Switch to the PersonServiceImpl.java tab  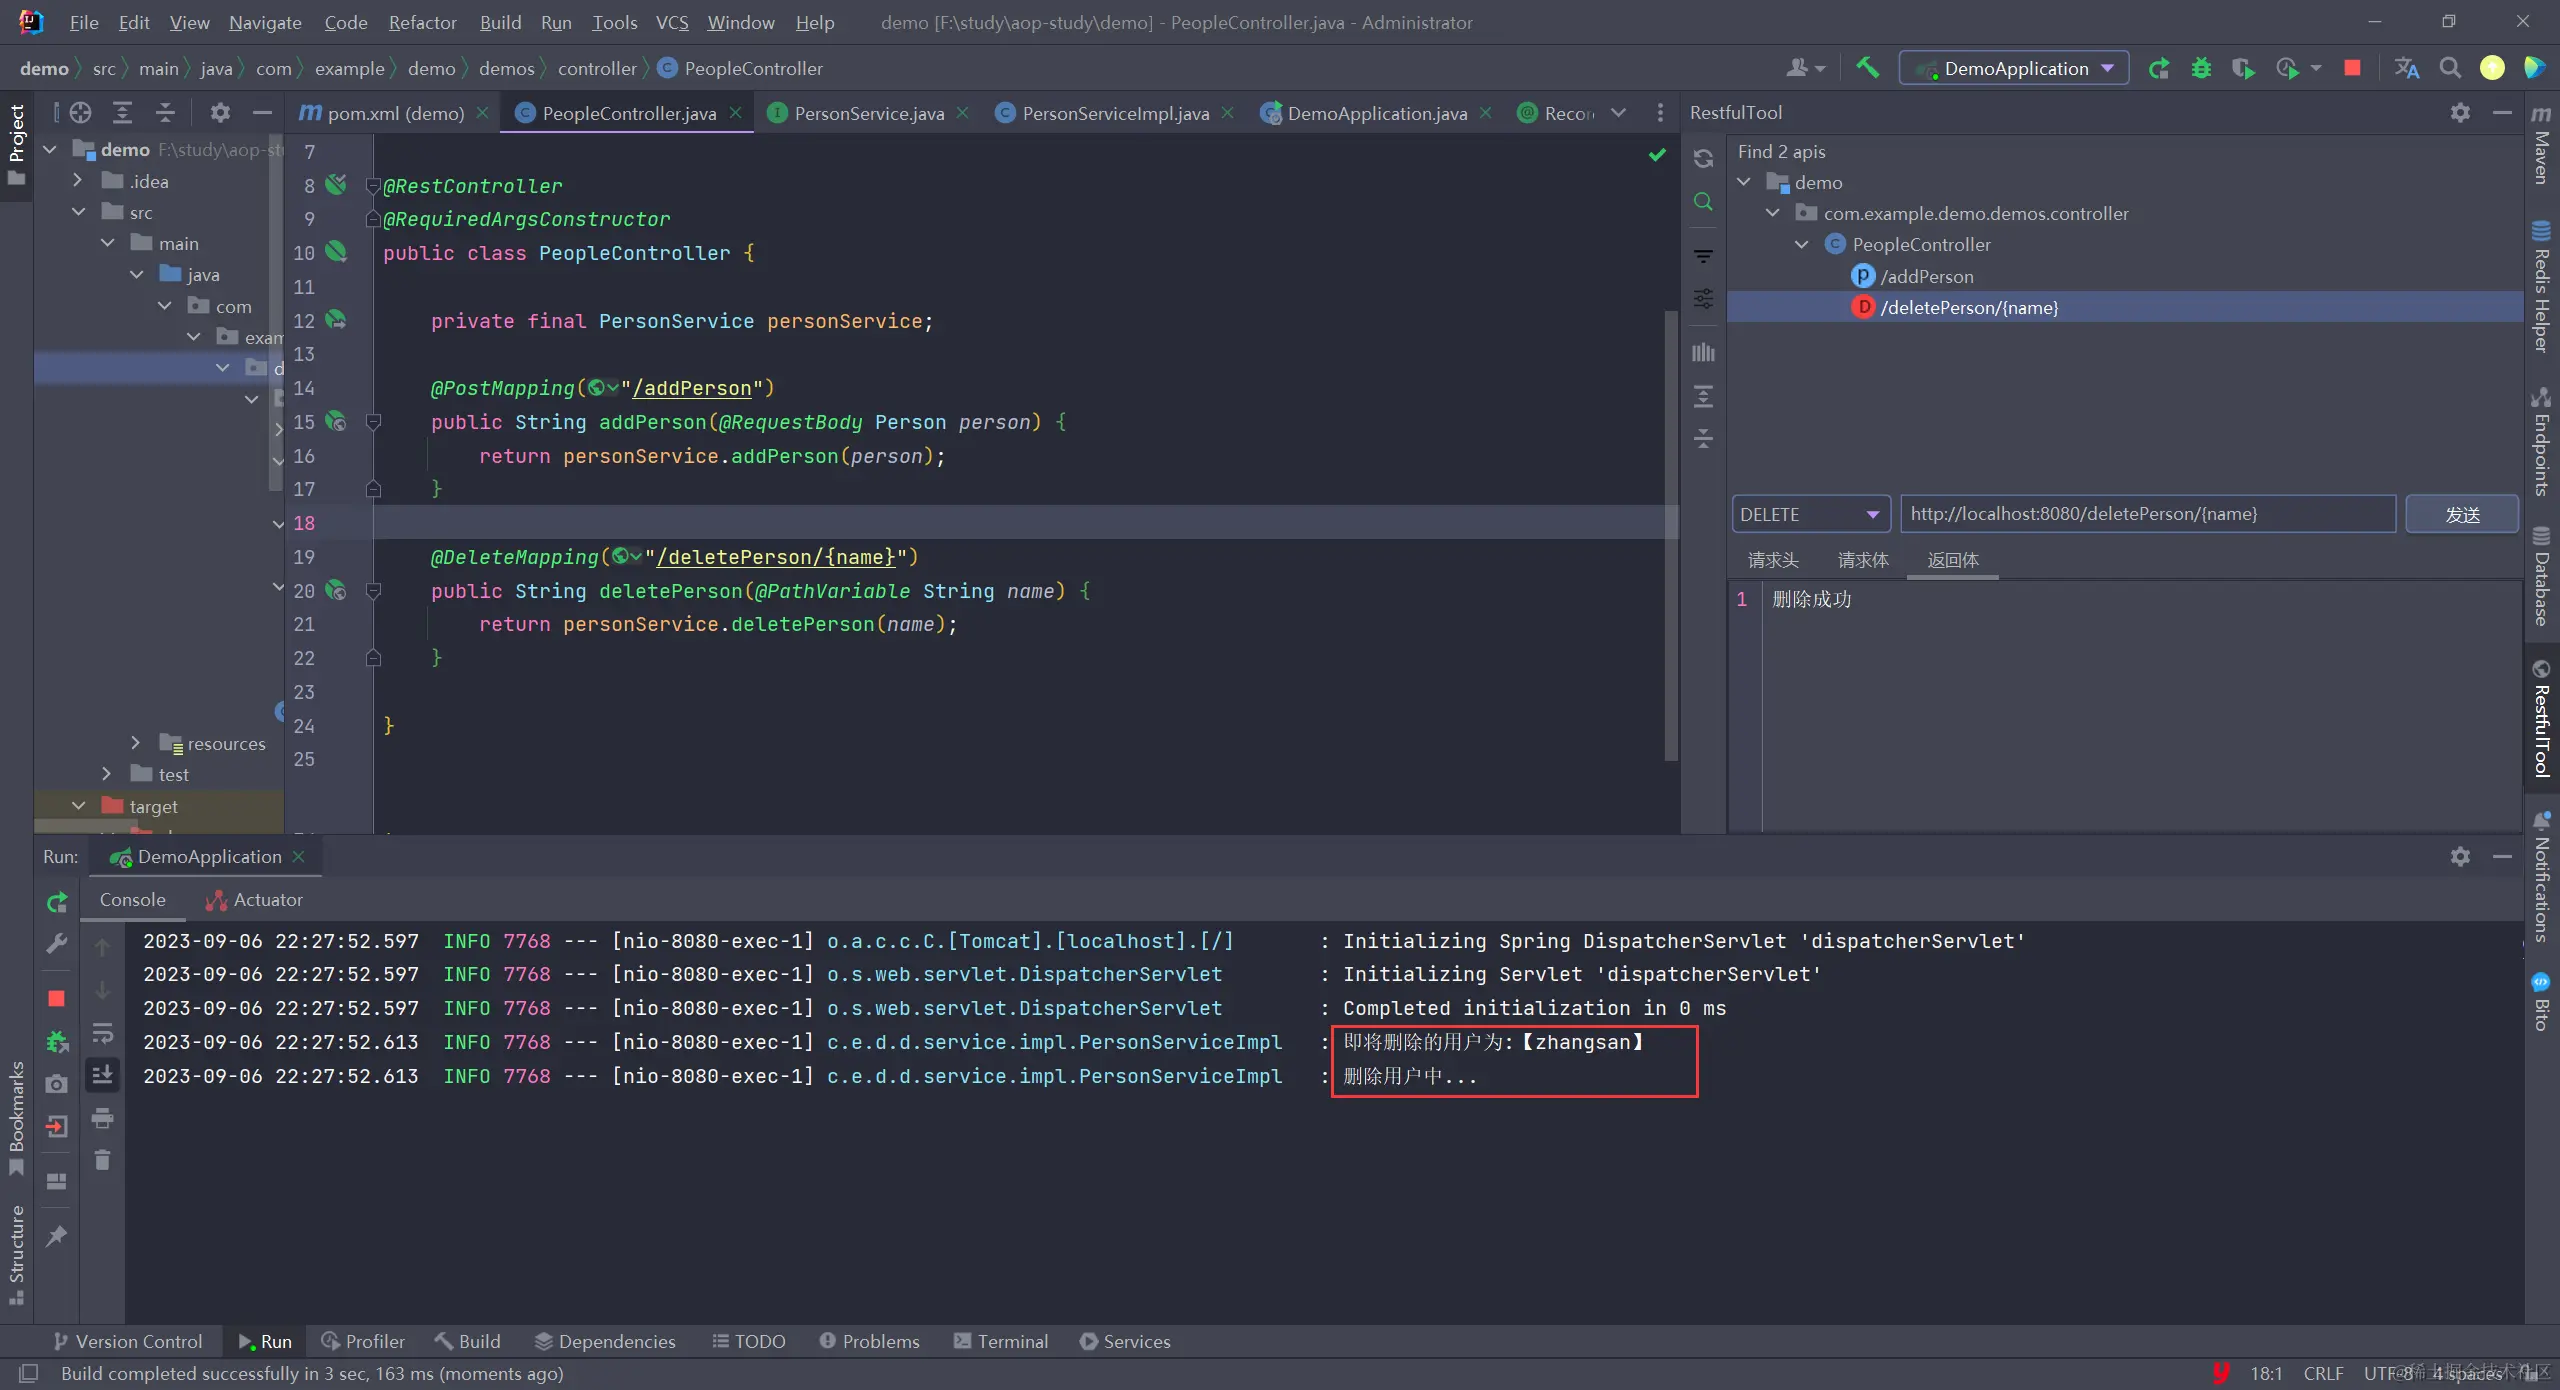click(1114, 113)
